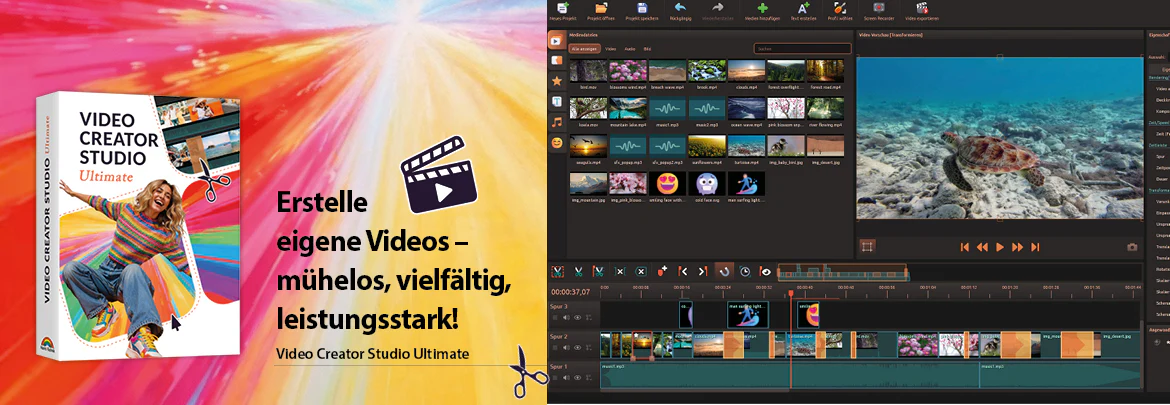The width and height of the screenshot is (1170, 405).
Task: Hide Spur 3 with its eye icon
Action: coord(578,317)
